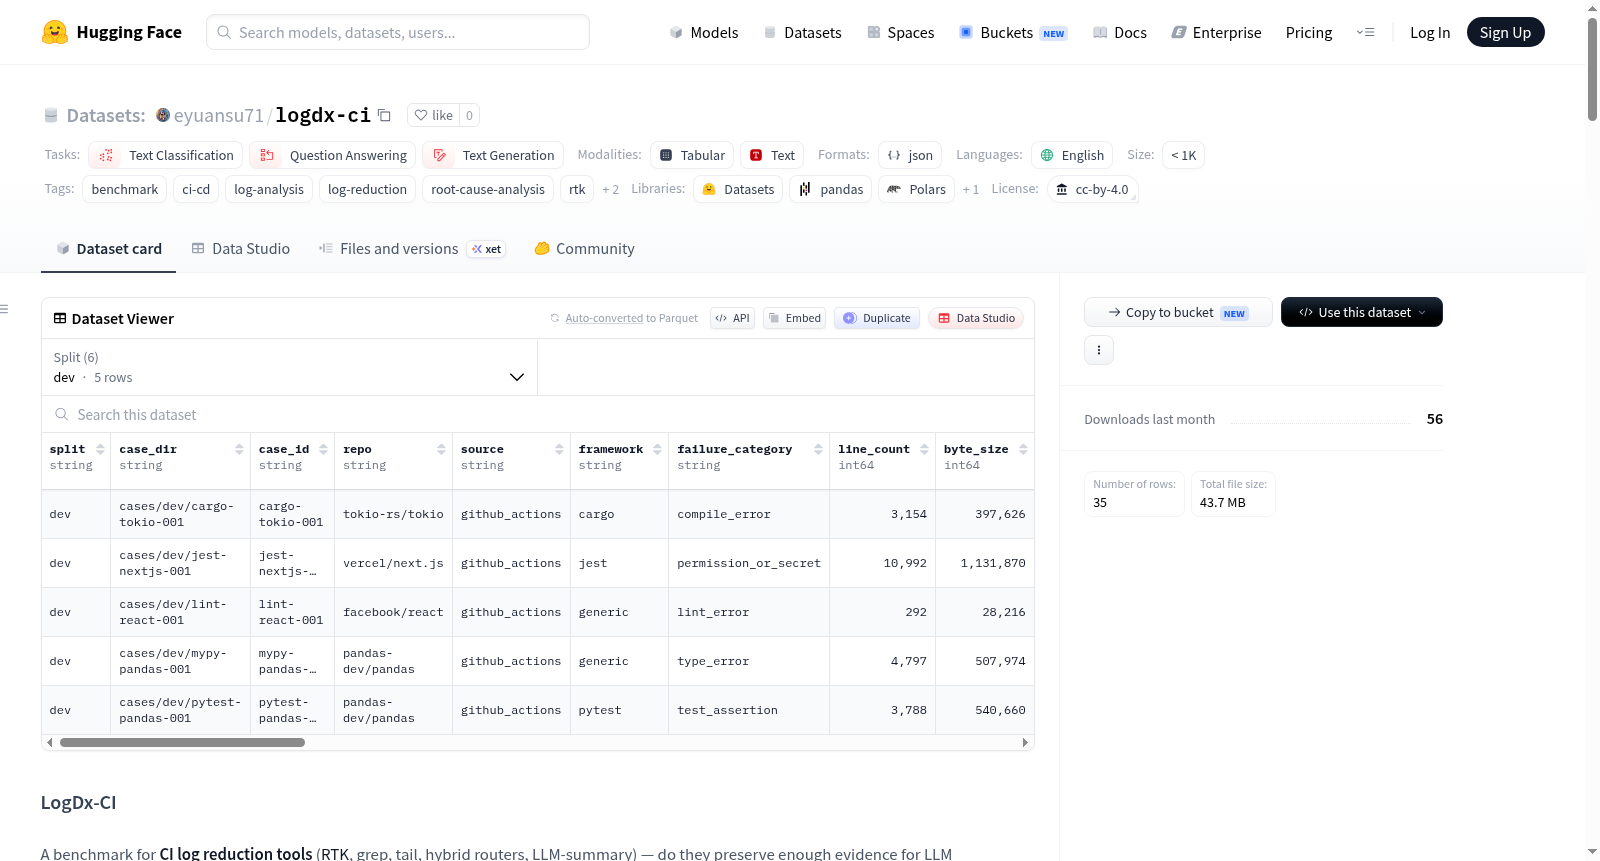Open the Community tab
This screenshot has height=861, width=1600.
[585, 249]
